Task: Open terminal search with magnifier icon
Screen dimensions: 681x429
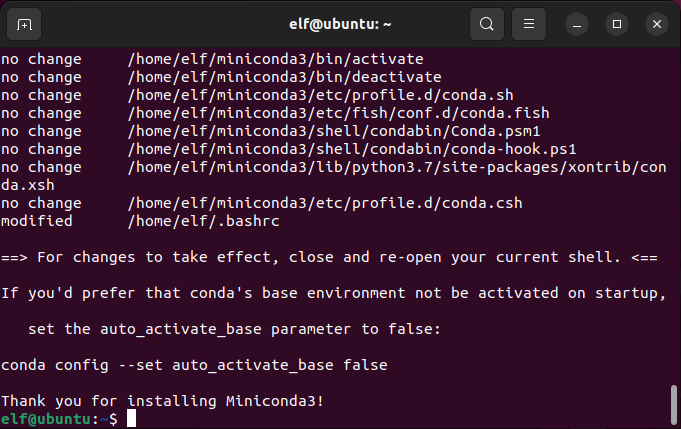Action: coord(487,24)
